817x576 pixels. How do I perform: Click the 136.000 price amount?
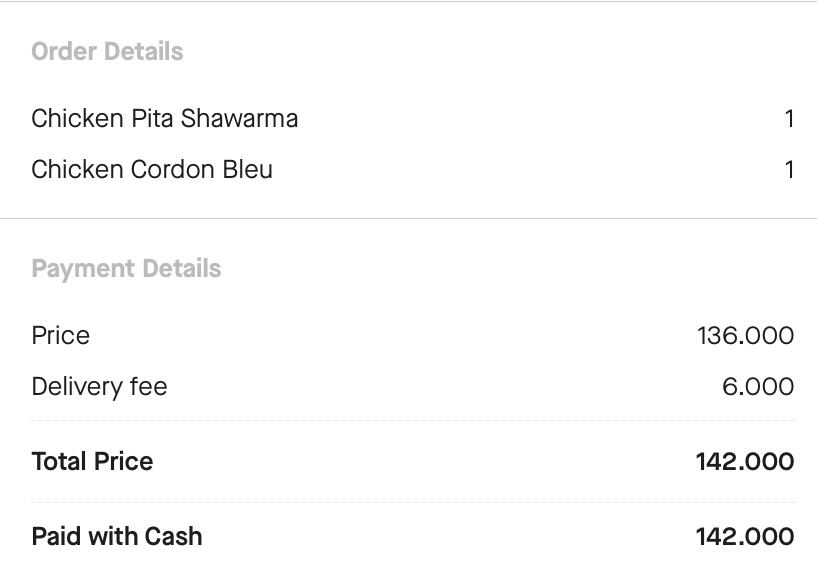tap(746, 335)
